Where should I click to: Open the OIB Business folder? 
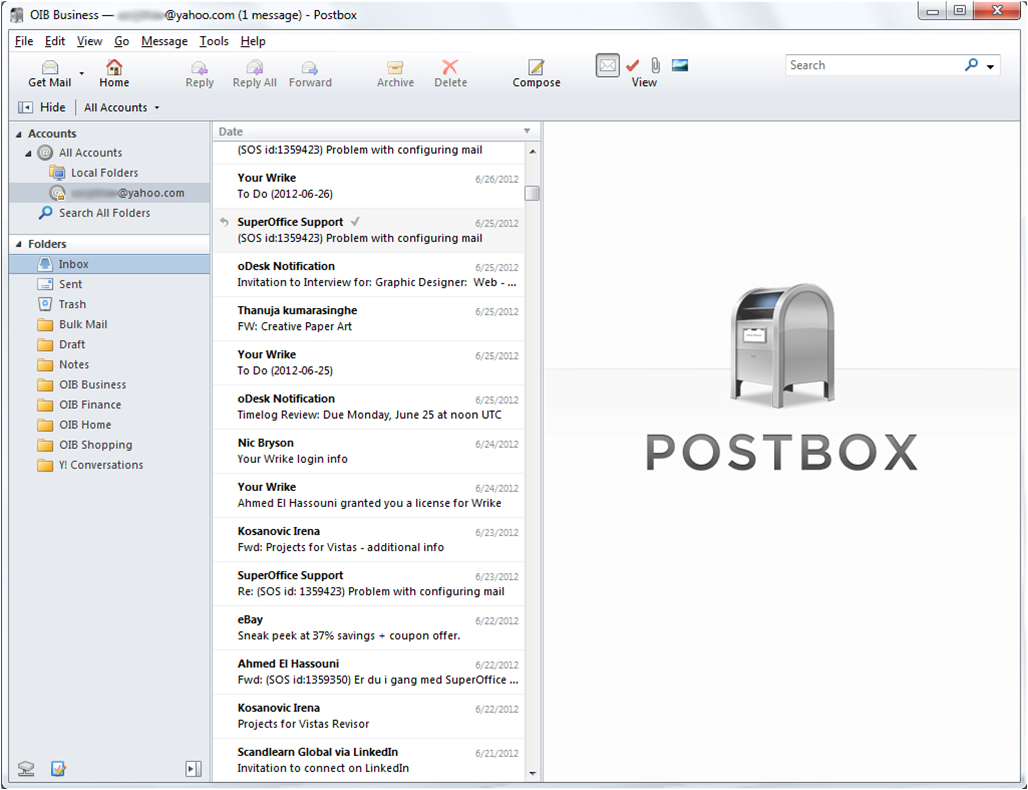(x=92, y=384)
